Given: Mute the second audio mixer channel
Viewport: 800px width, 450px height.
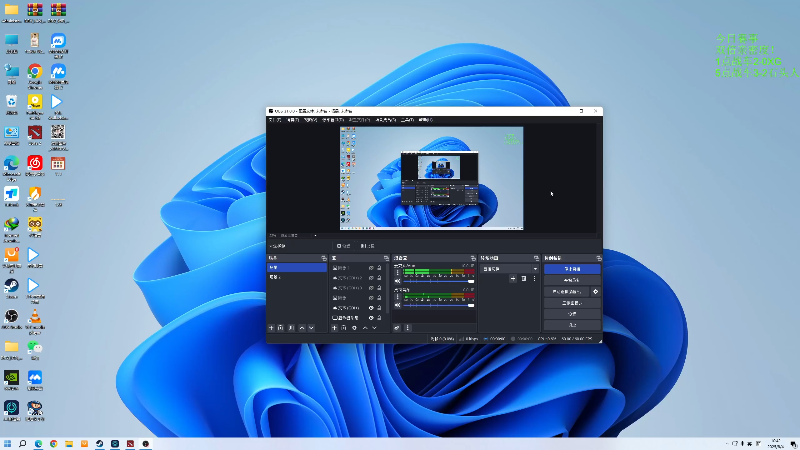Looking at the screenshot, I should coord(397,305).
